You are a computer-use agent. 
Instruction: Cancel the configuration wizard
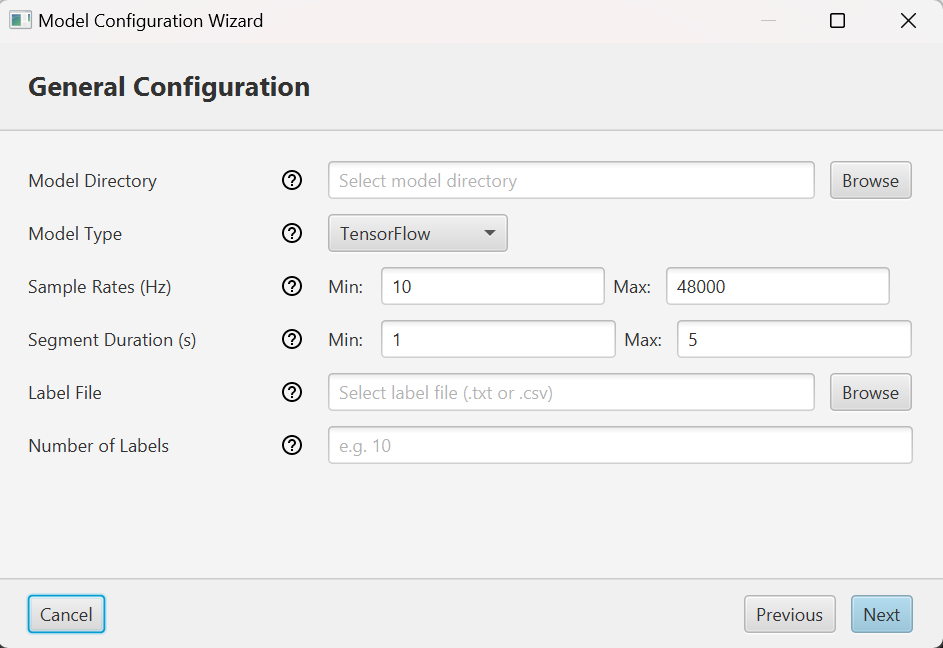point(66,615)
